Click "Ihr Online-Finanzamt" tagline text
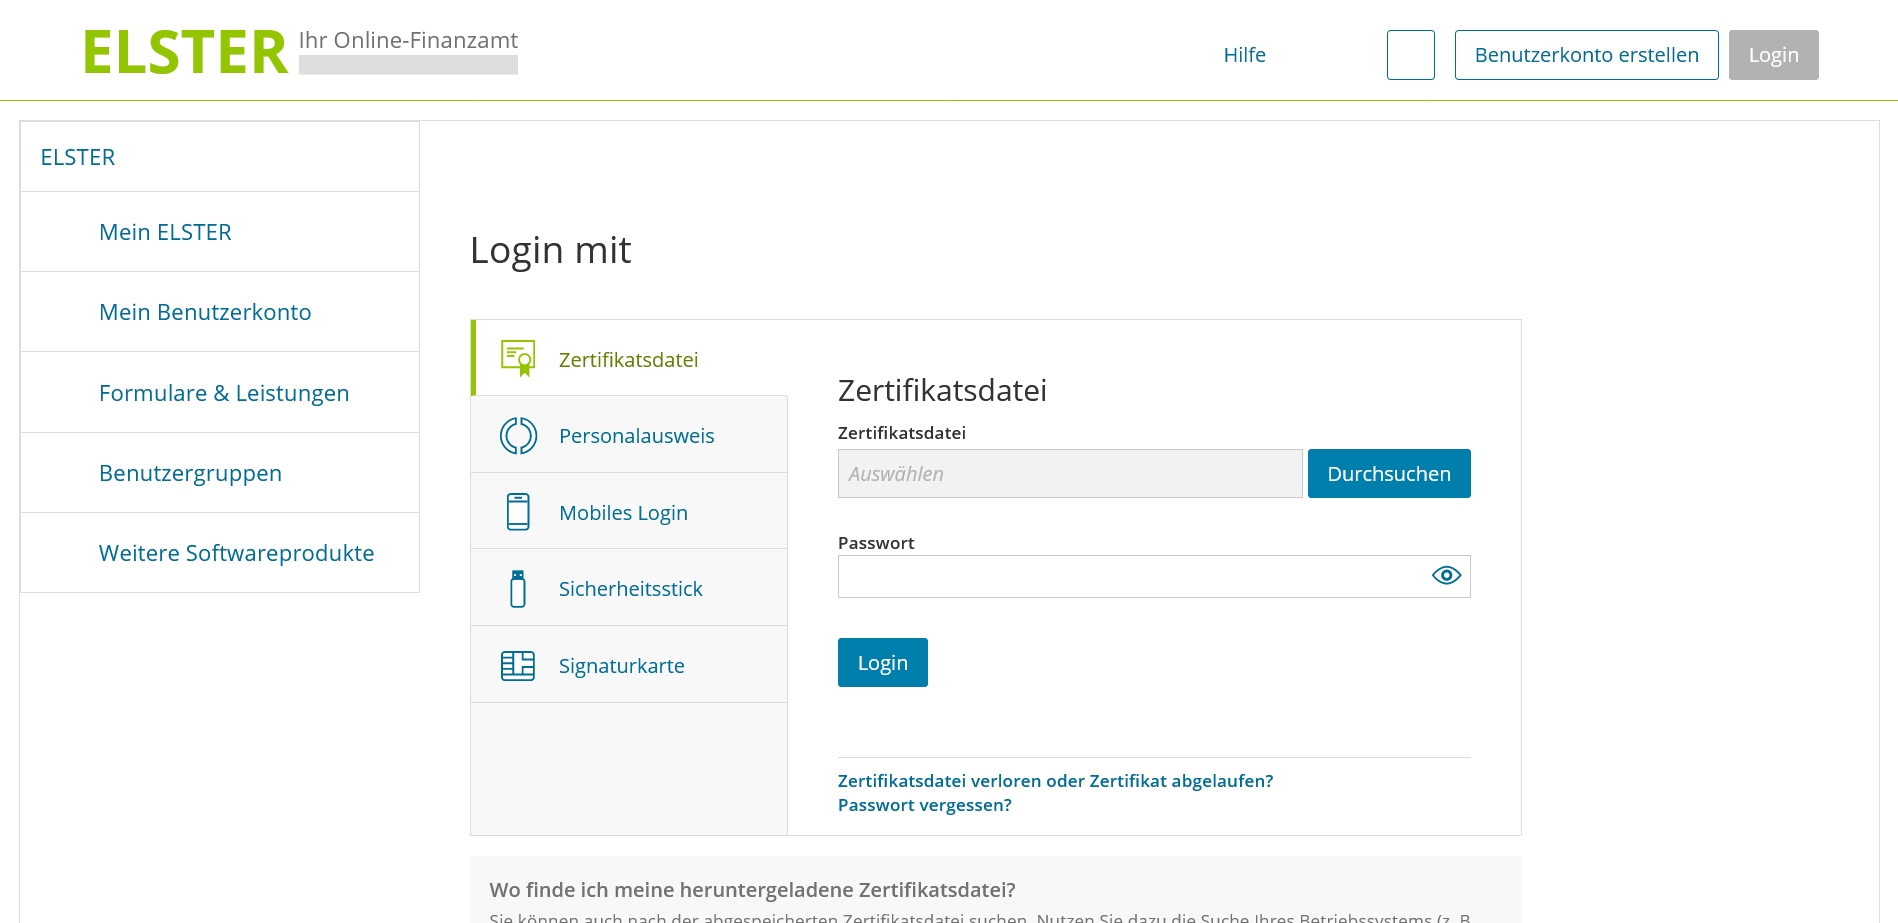 [x=408, y=40]
